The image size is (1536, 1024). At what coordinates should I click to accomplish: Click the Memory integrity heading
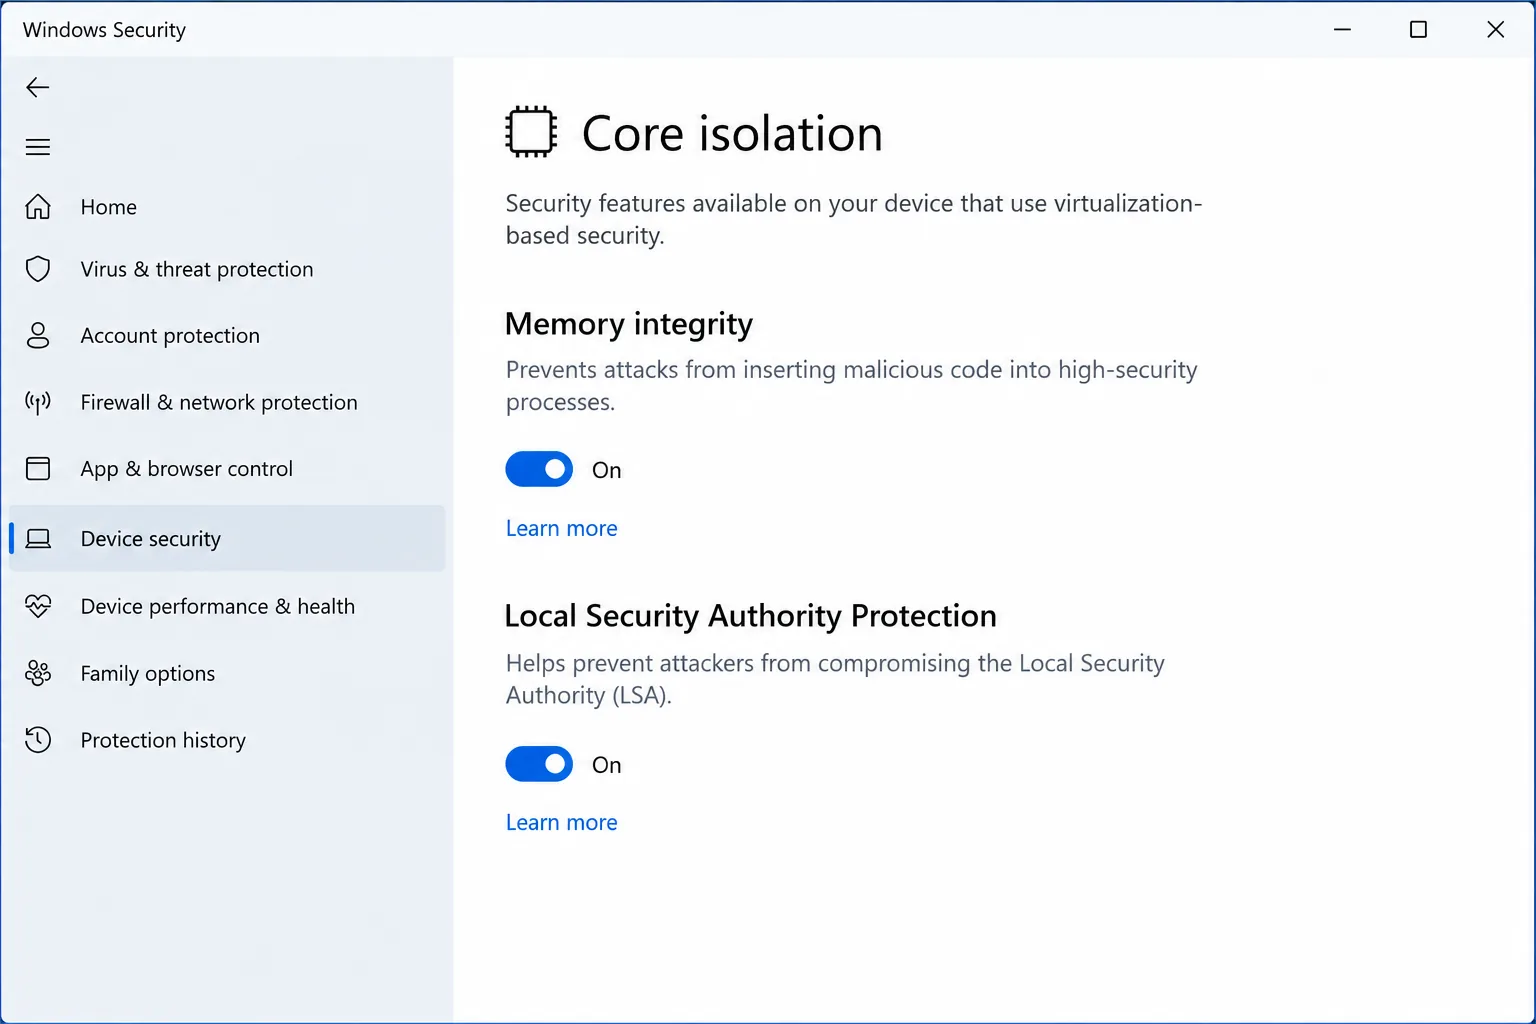(629, 324)
